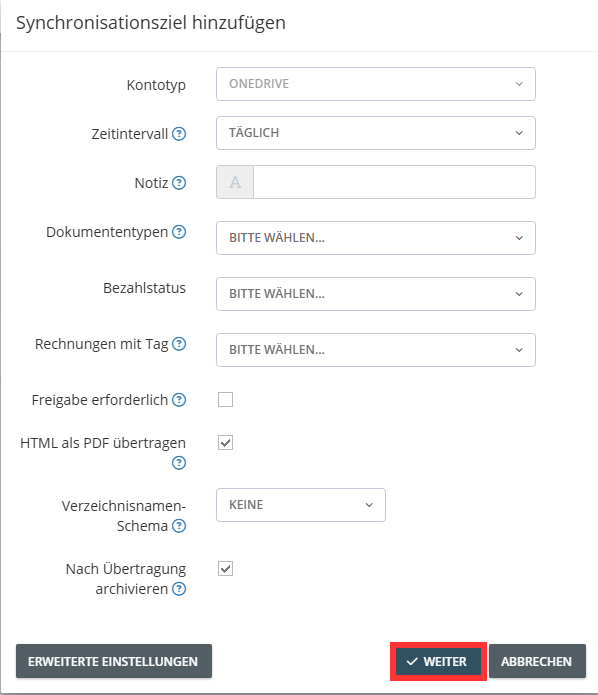Click help icon for Freigabe erforderlich
598x695 pixels.
coord(179,400)
